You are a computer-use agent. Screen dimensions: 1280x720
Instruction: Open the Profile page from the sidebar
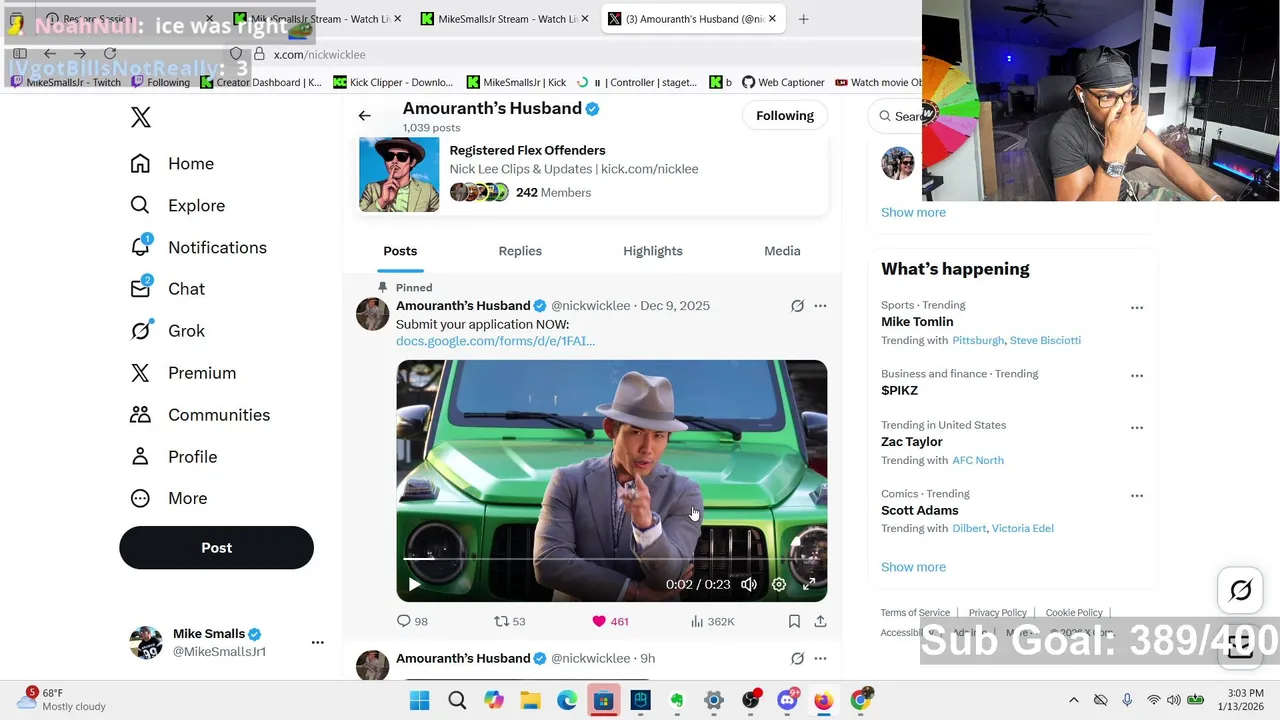[173, 457]
